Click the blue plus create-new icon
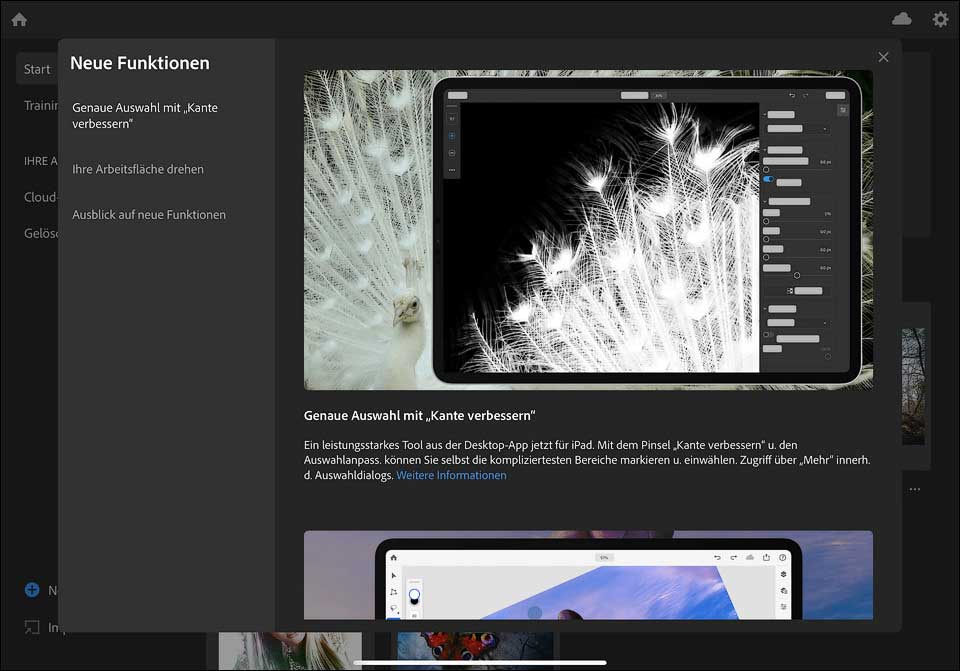 [32, 590]
